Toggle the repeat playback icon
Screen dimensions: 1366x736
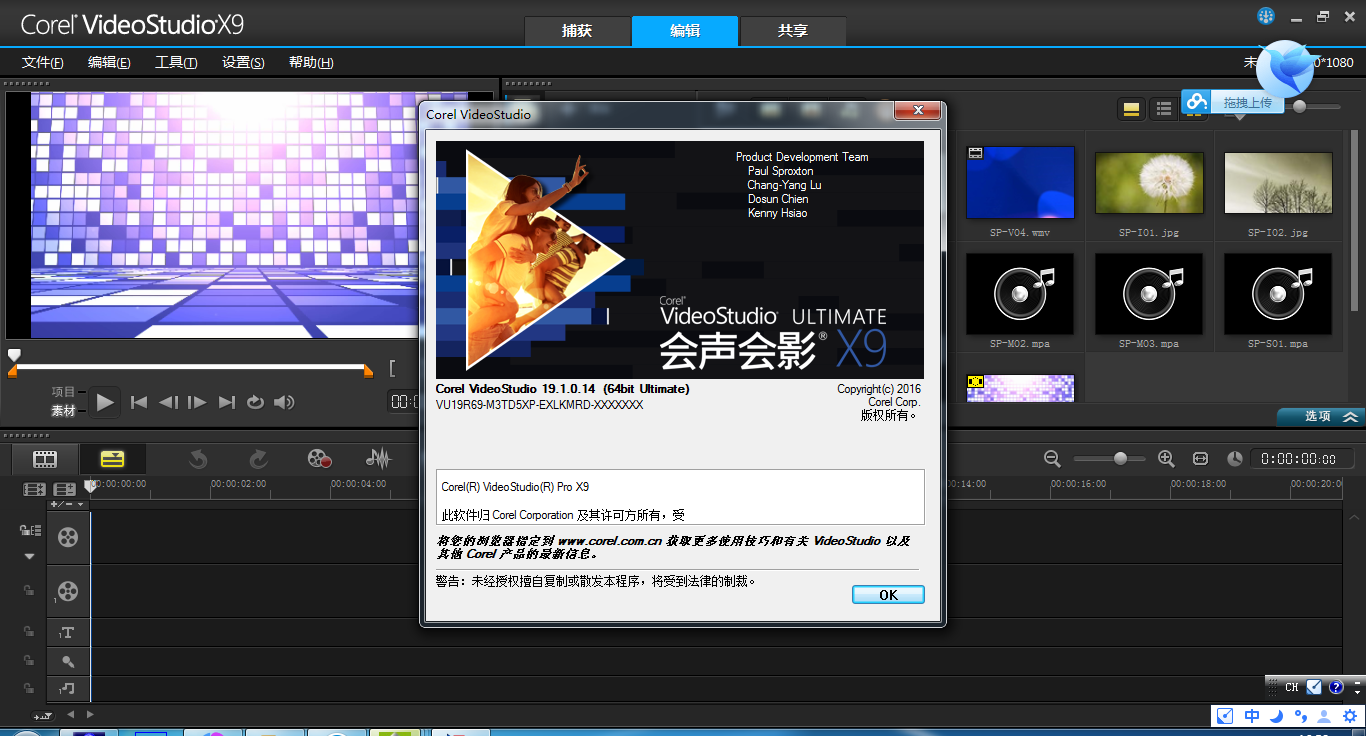(255, 402)
